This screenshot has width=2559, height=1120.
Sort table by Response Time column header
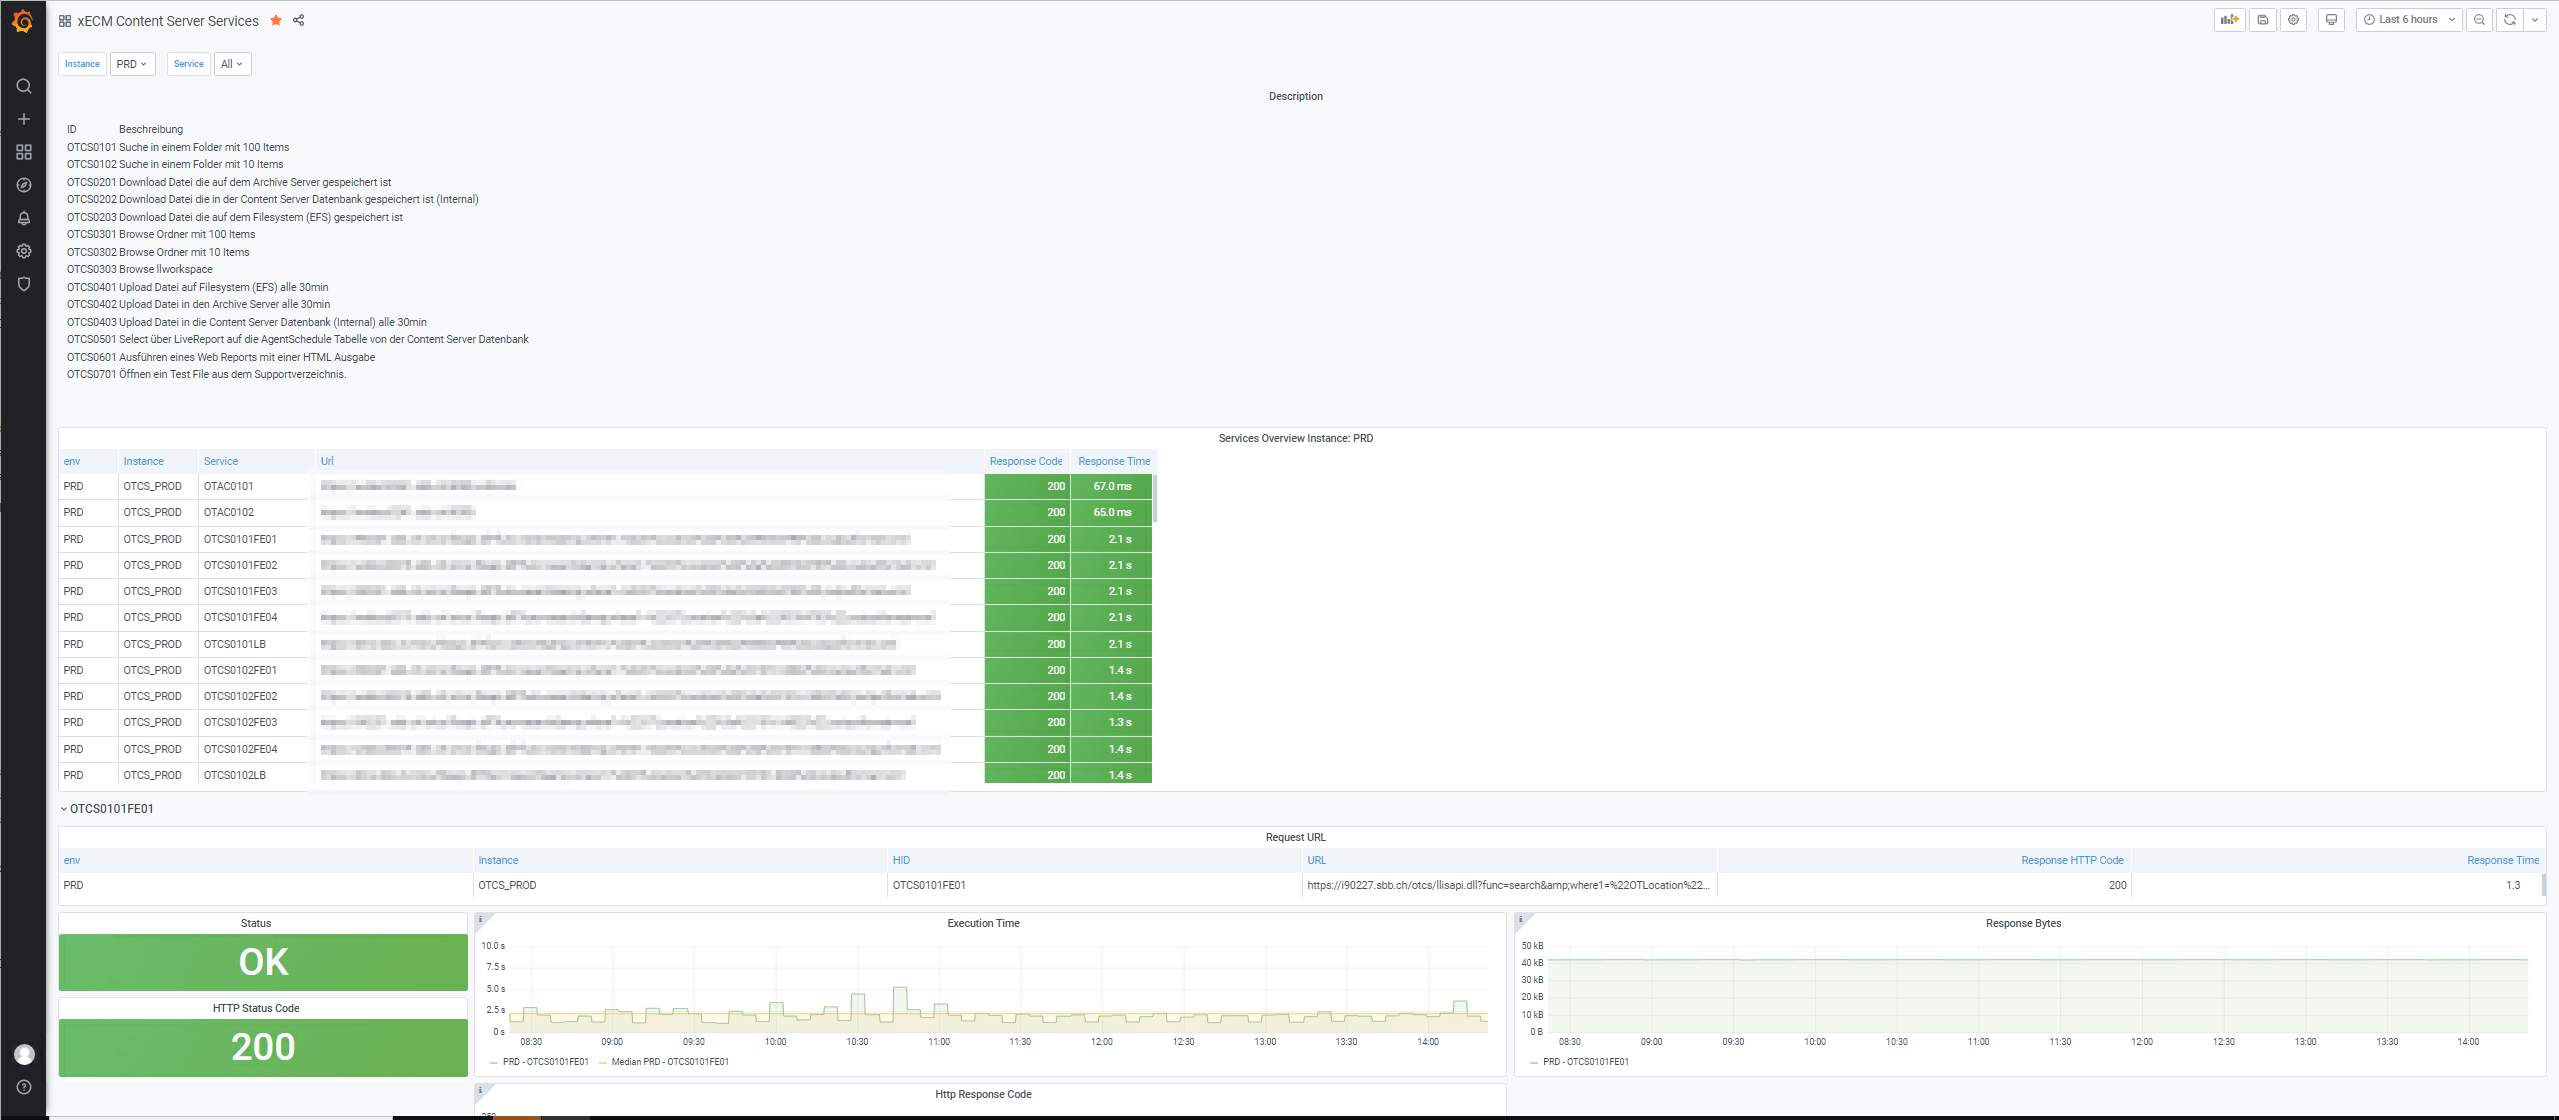[1113, 462]
